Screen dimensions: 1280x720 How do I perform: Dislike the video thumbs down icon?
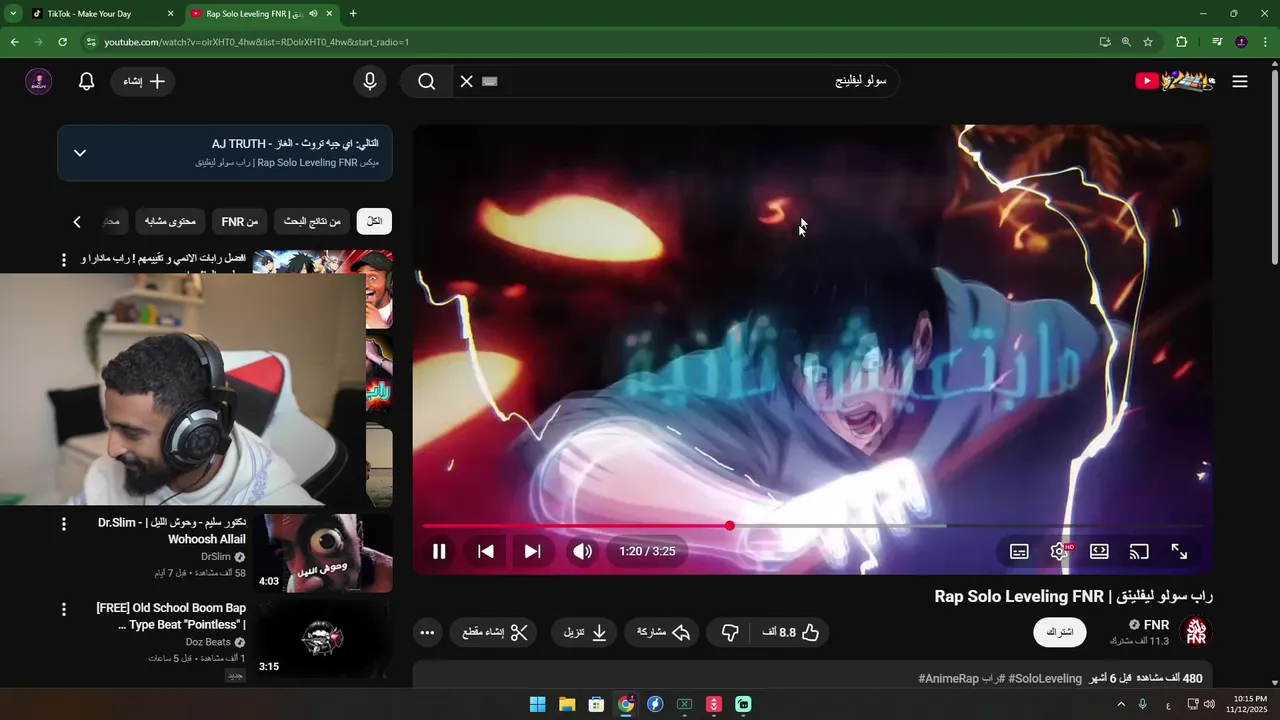click(730, 632)
